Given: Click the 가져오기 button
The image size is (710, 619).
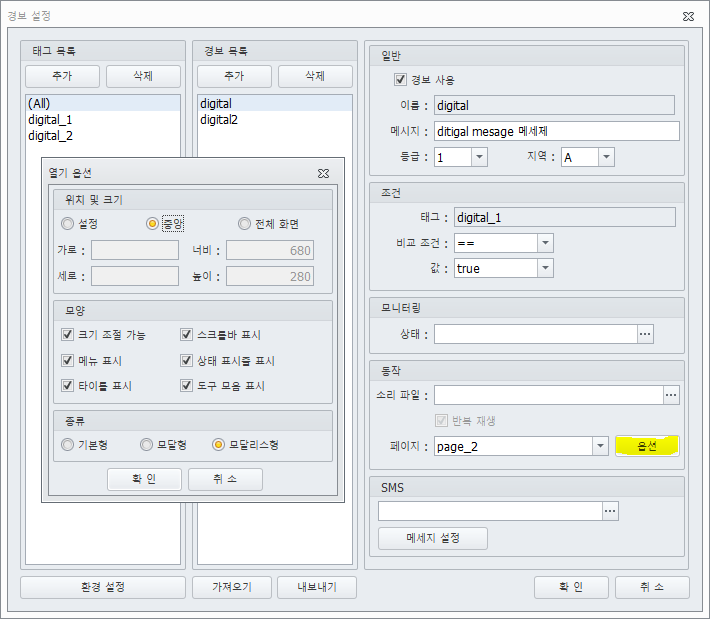Looking at the screenshot, I should tap(232, 587).
